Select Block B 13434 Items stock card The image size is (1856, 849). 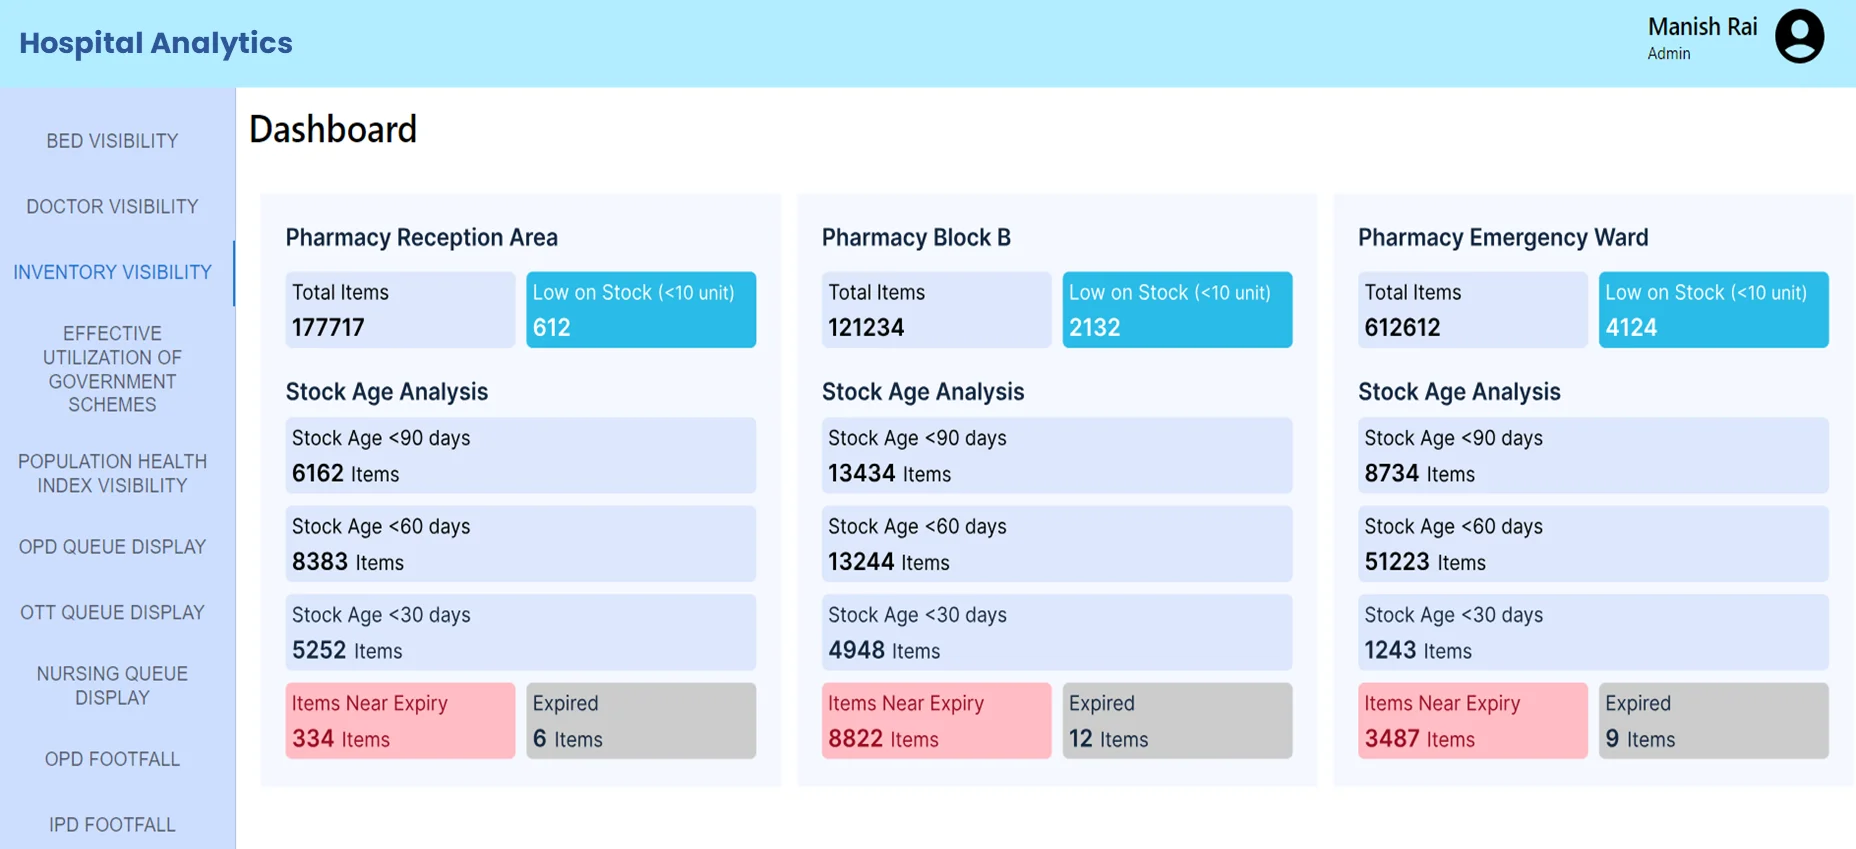tap(1057, 455)
